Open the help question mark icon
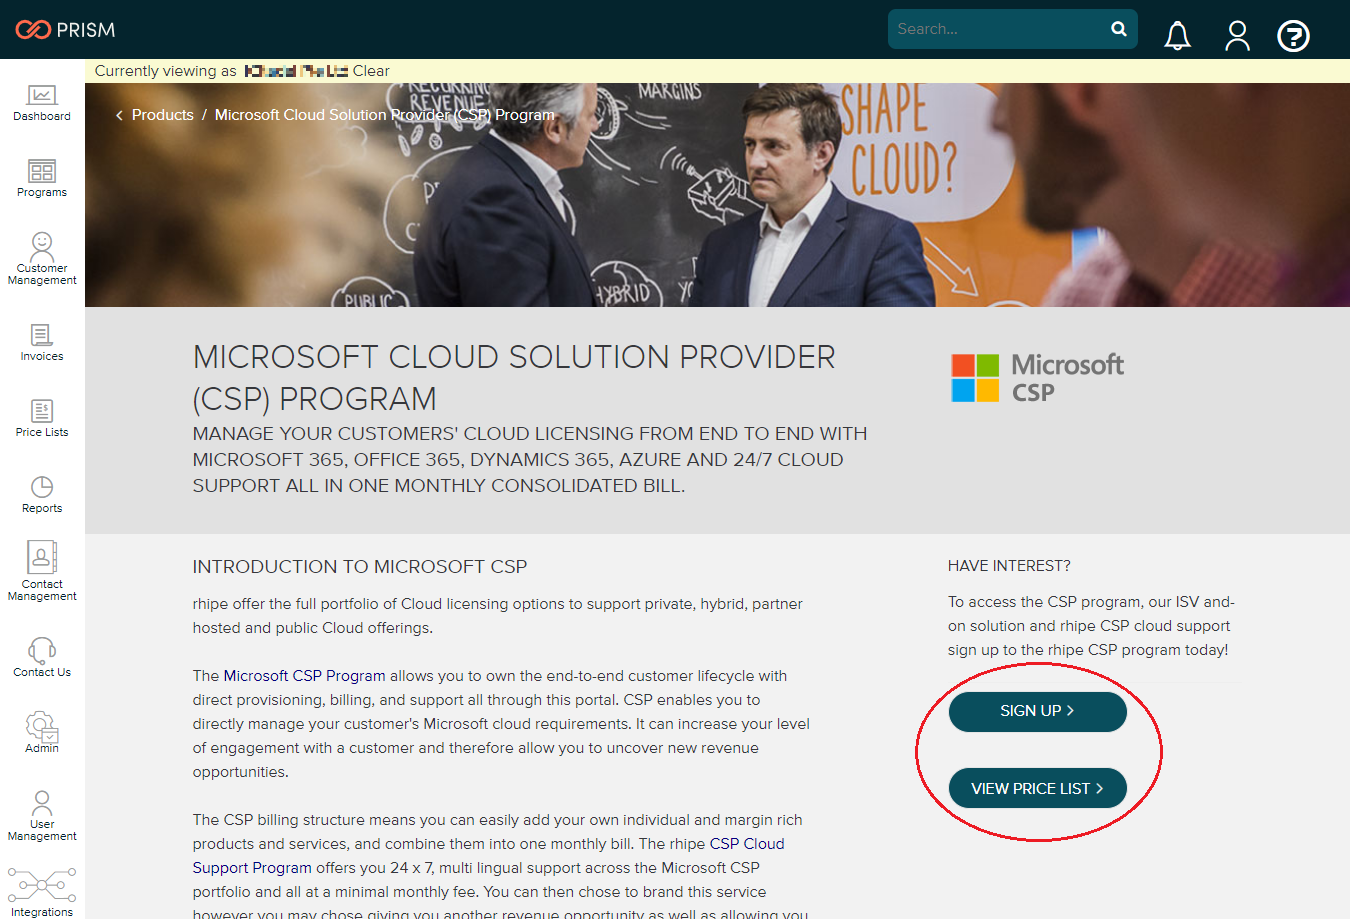The height and width of the screenshot is (919, 1350). click(x=1294, y=36)
